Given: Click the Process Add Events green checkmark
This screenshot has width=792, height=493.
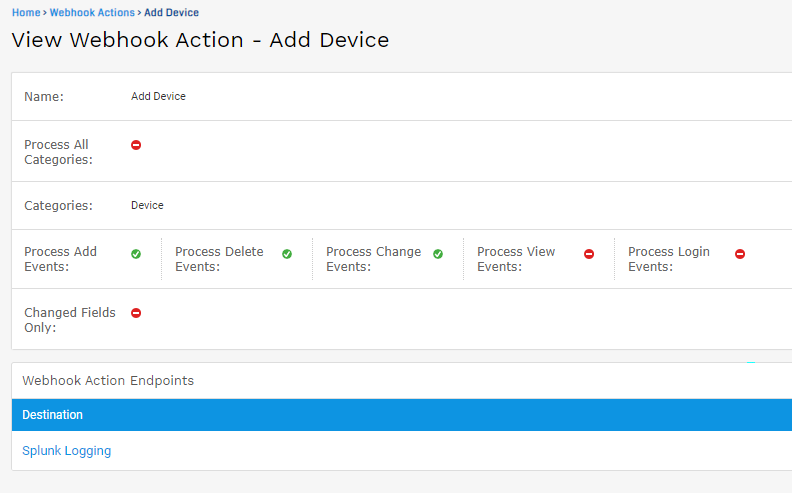Looking at the screenshot, I should [136, 254].
